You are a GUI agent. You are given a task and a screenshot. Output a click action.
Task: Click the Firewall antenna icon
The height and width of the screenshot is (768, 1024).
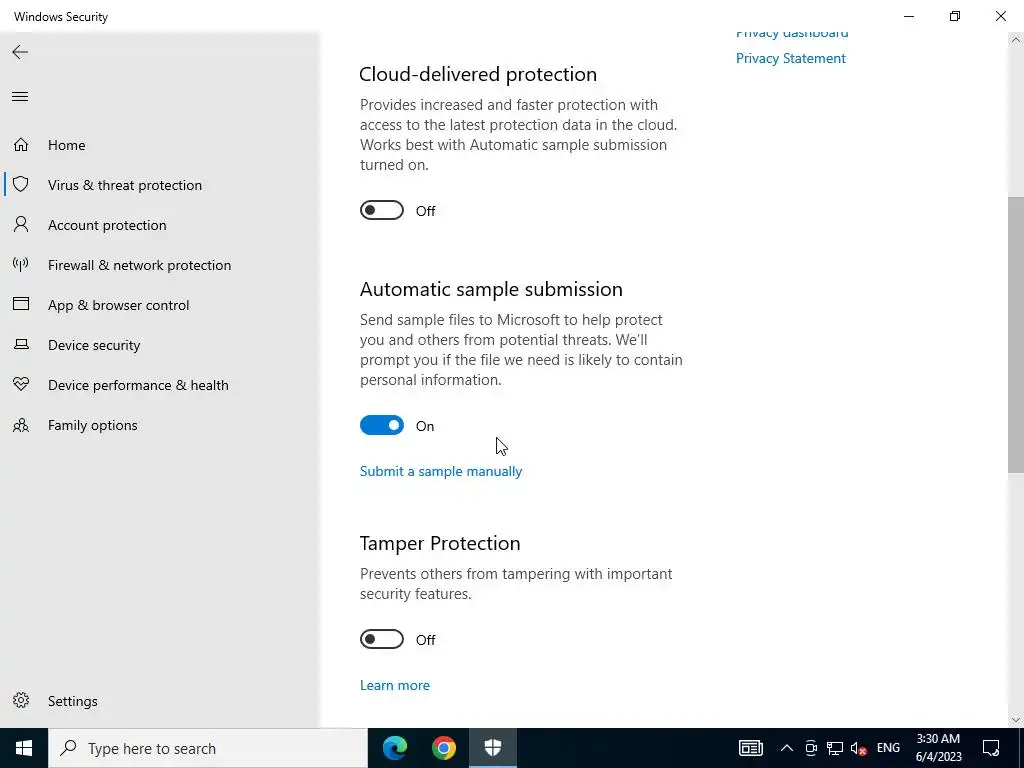pos(21,264)
